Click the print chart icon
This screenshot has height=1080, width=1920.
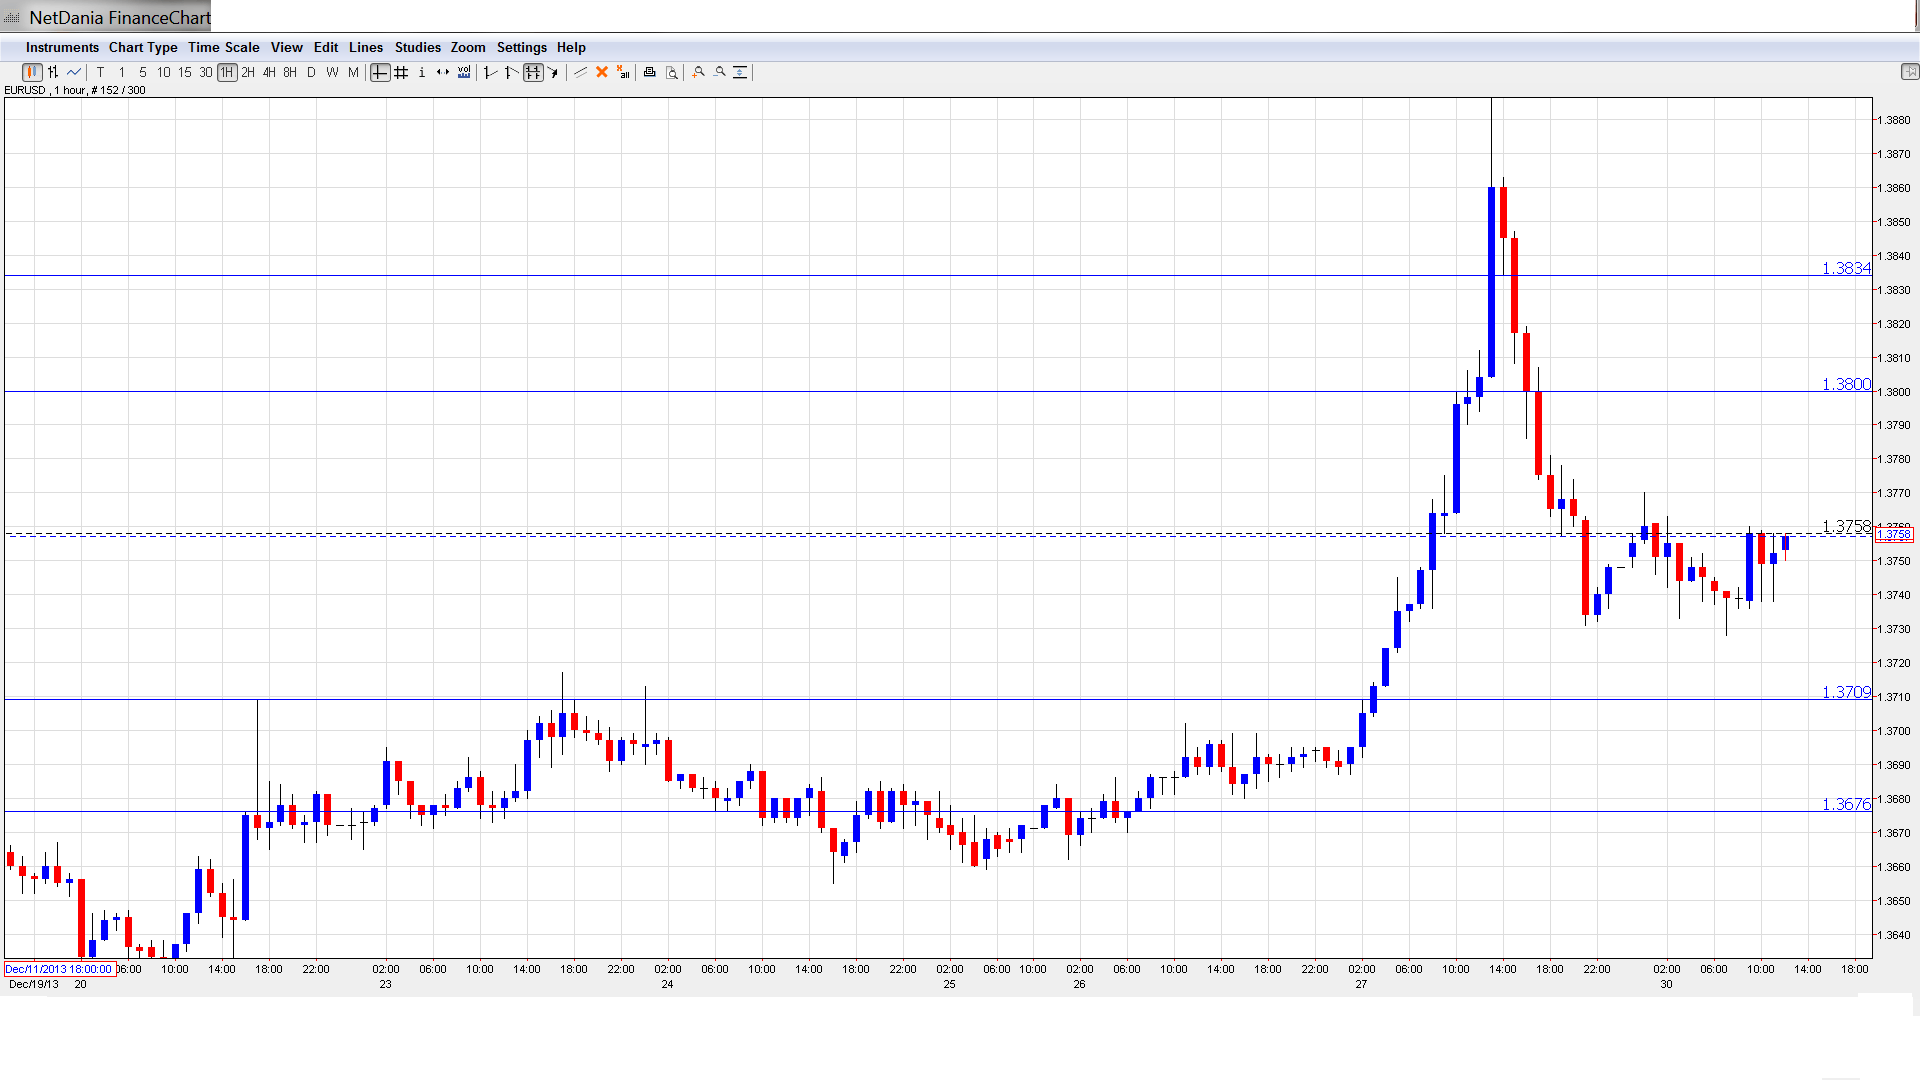(650, 72)
